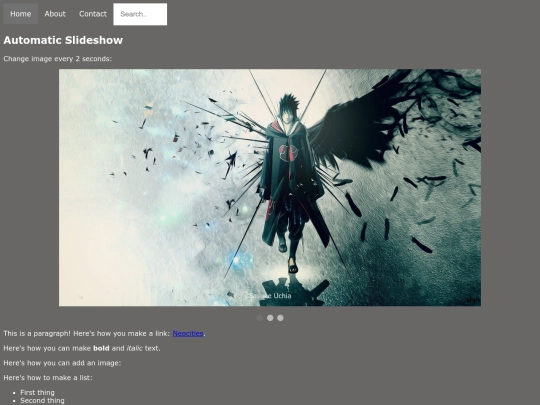The width and height of the screenshot is (540, 405).
Task: Click the italic word in paragraph
Action: point(135,348)
